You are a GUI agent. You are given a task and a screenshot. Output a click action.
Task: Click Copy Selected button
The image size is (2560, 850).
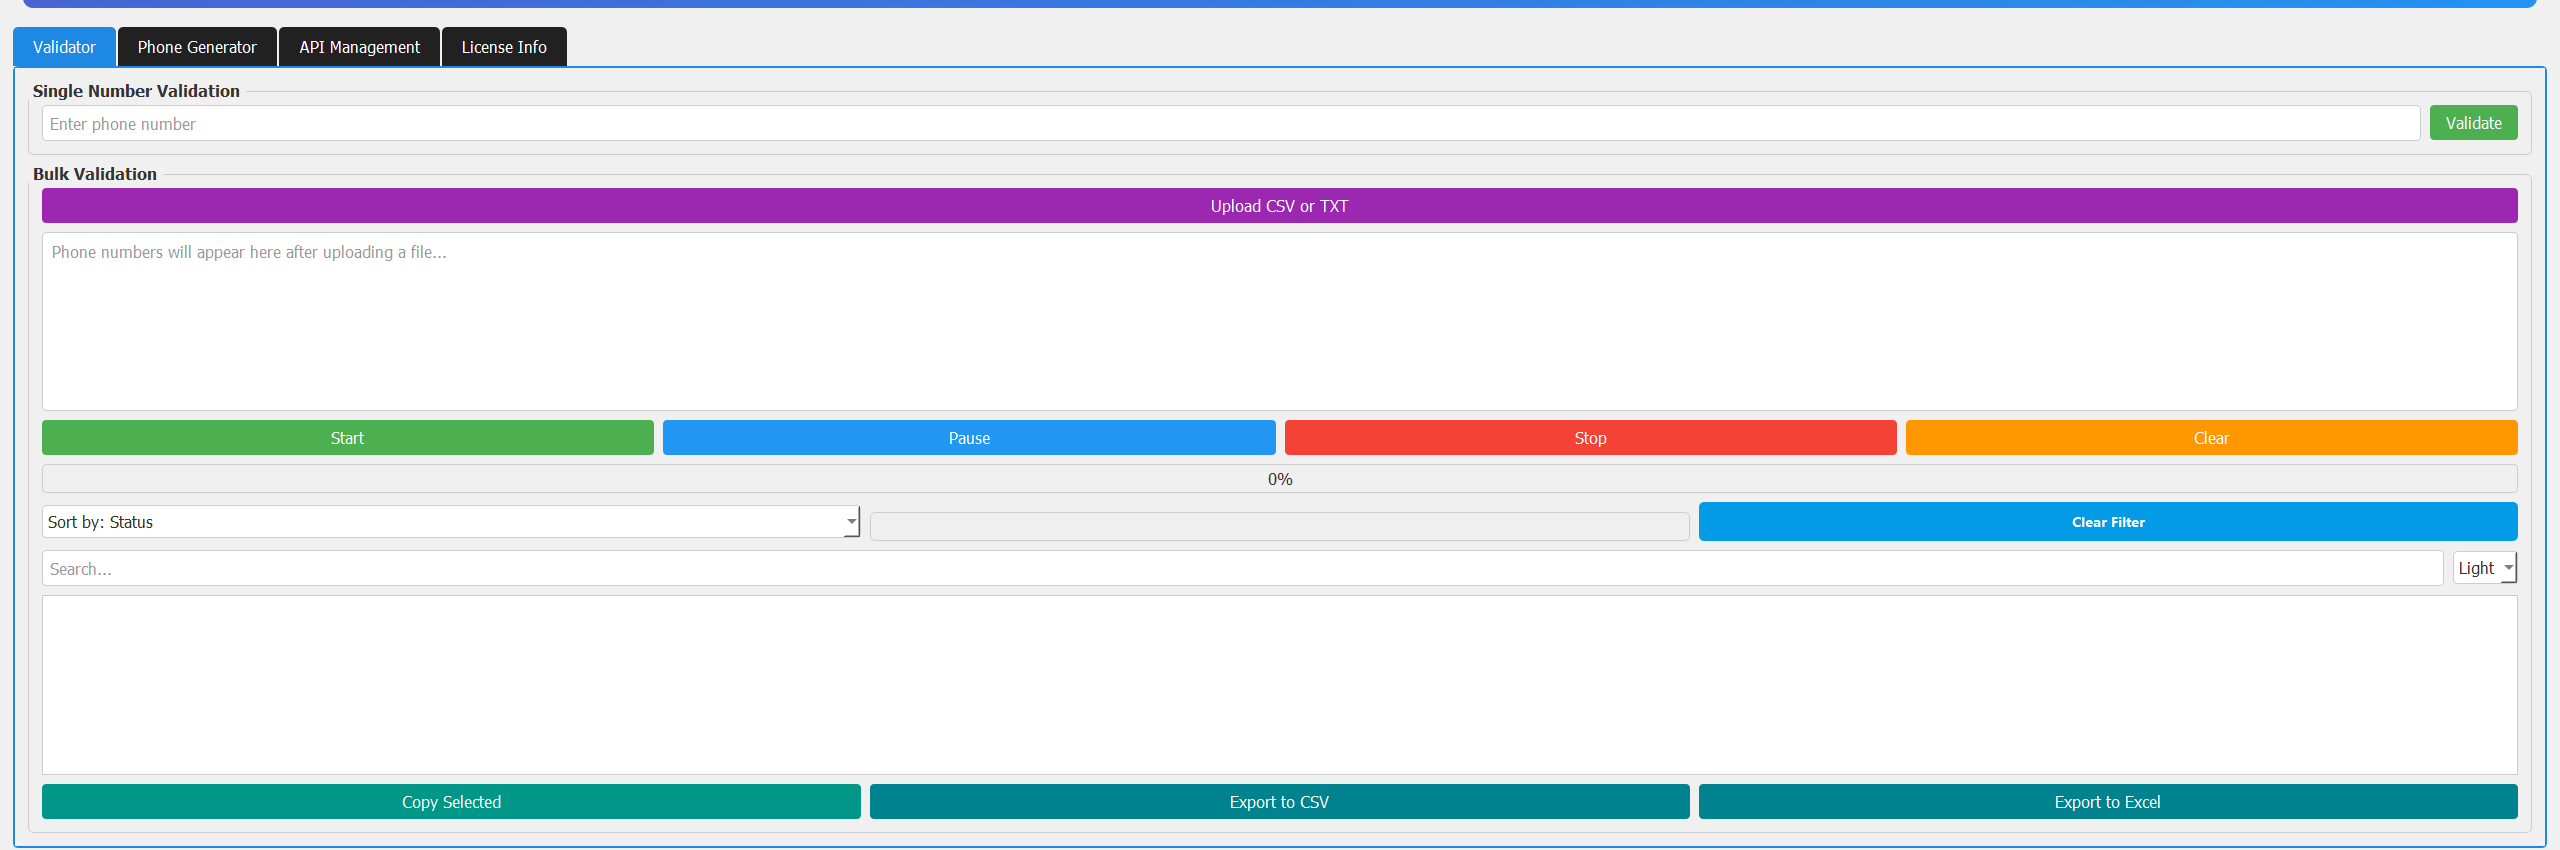point(451,802)
